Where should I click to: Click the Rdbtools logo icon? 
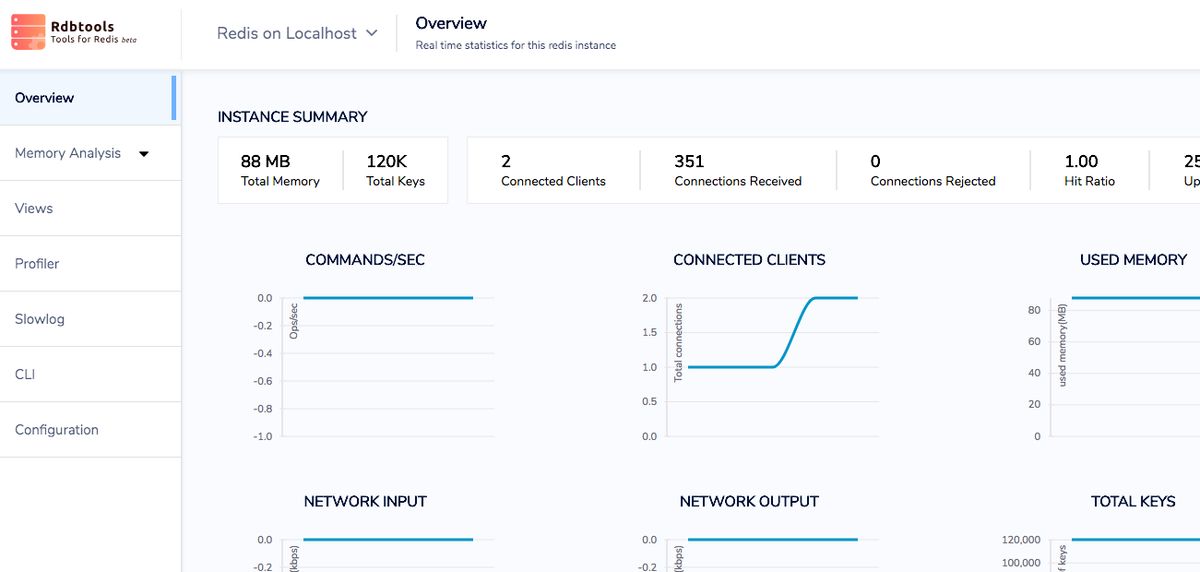click(x=28, y=32)
